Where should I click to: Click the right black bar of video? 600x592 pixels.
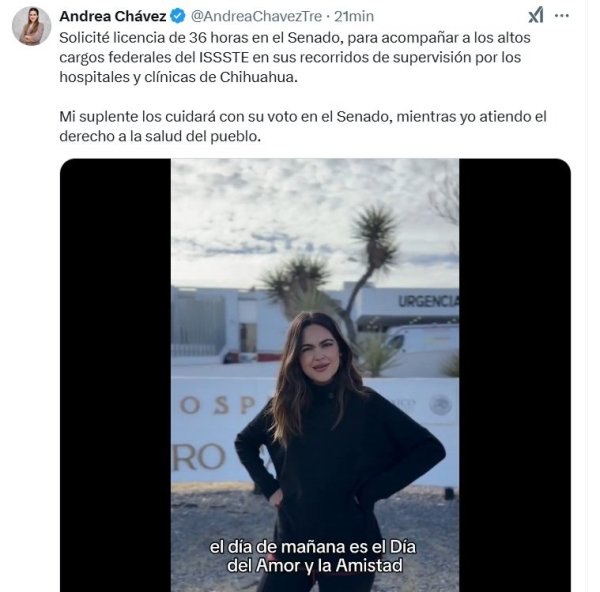[x=515, y=375]
